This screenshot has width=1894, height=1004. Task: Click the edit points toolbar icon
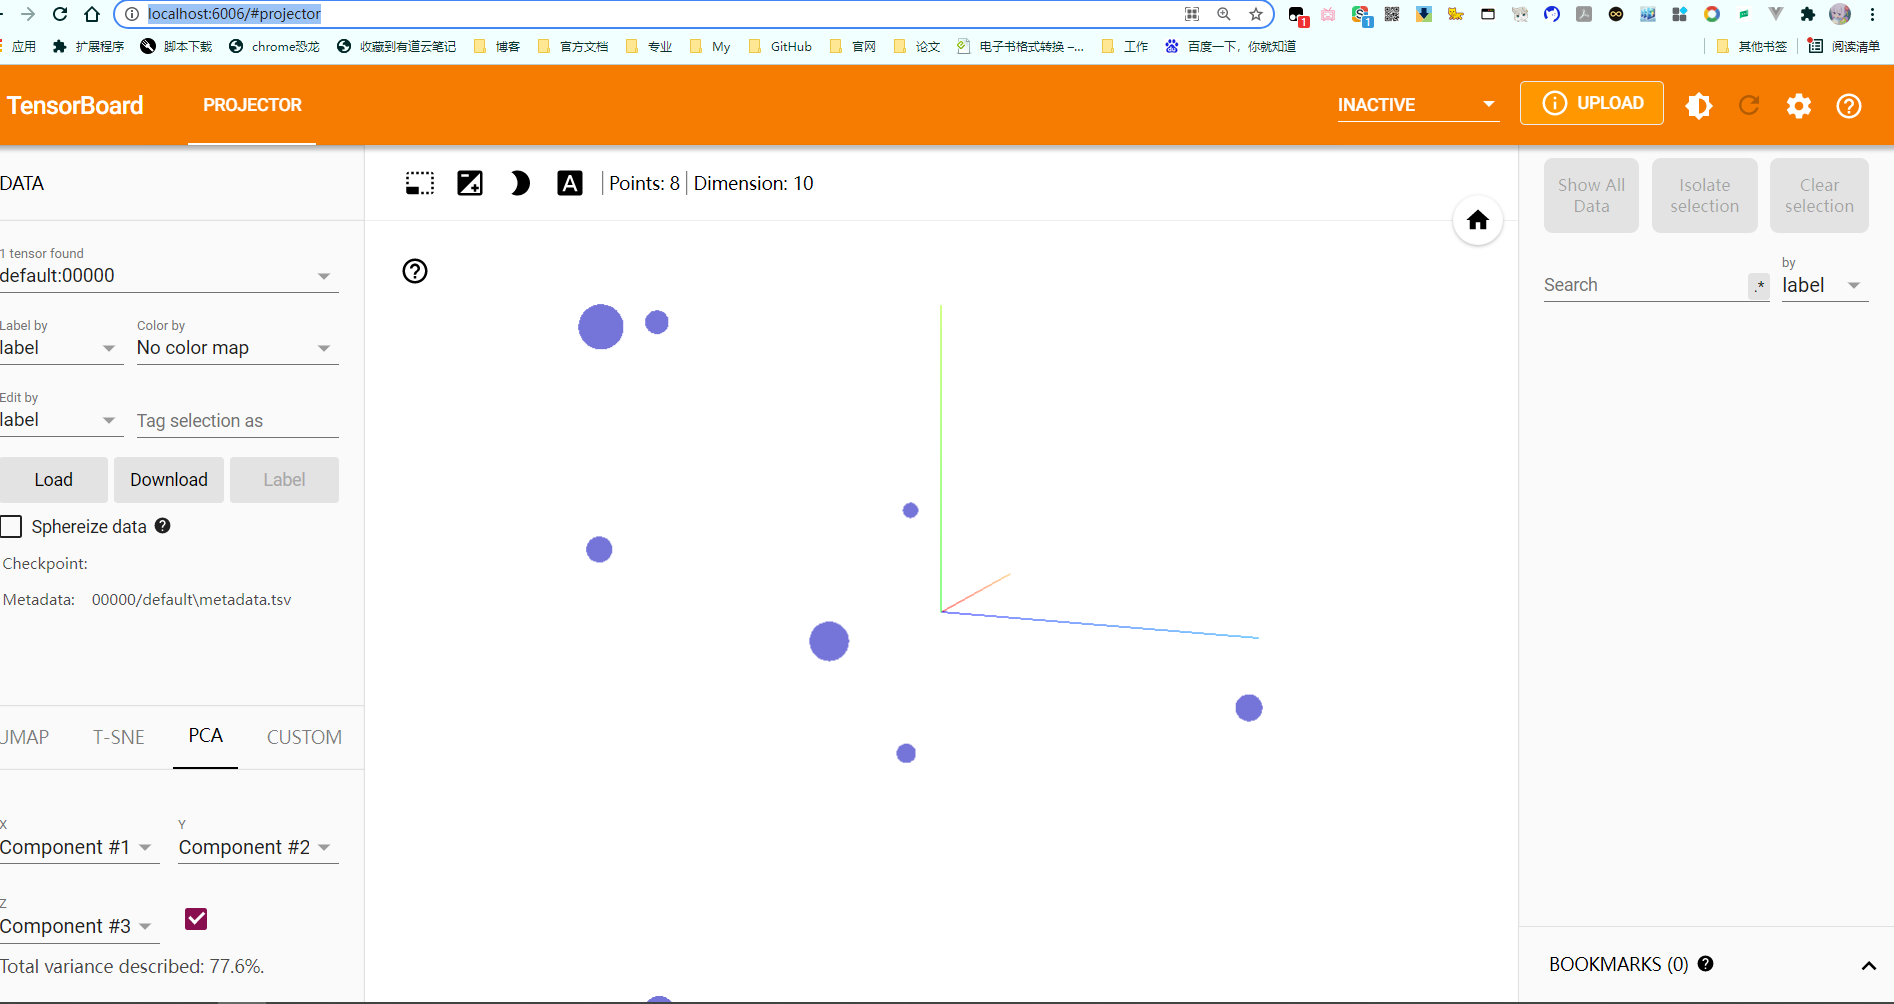[x=470, y=183]
